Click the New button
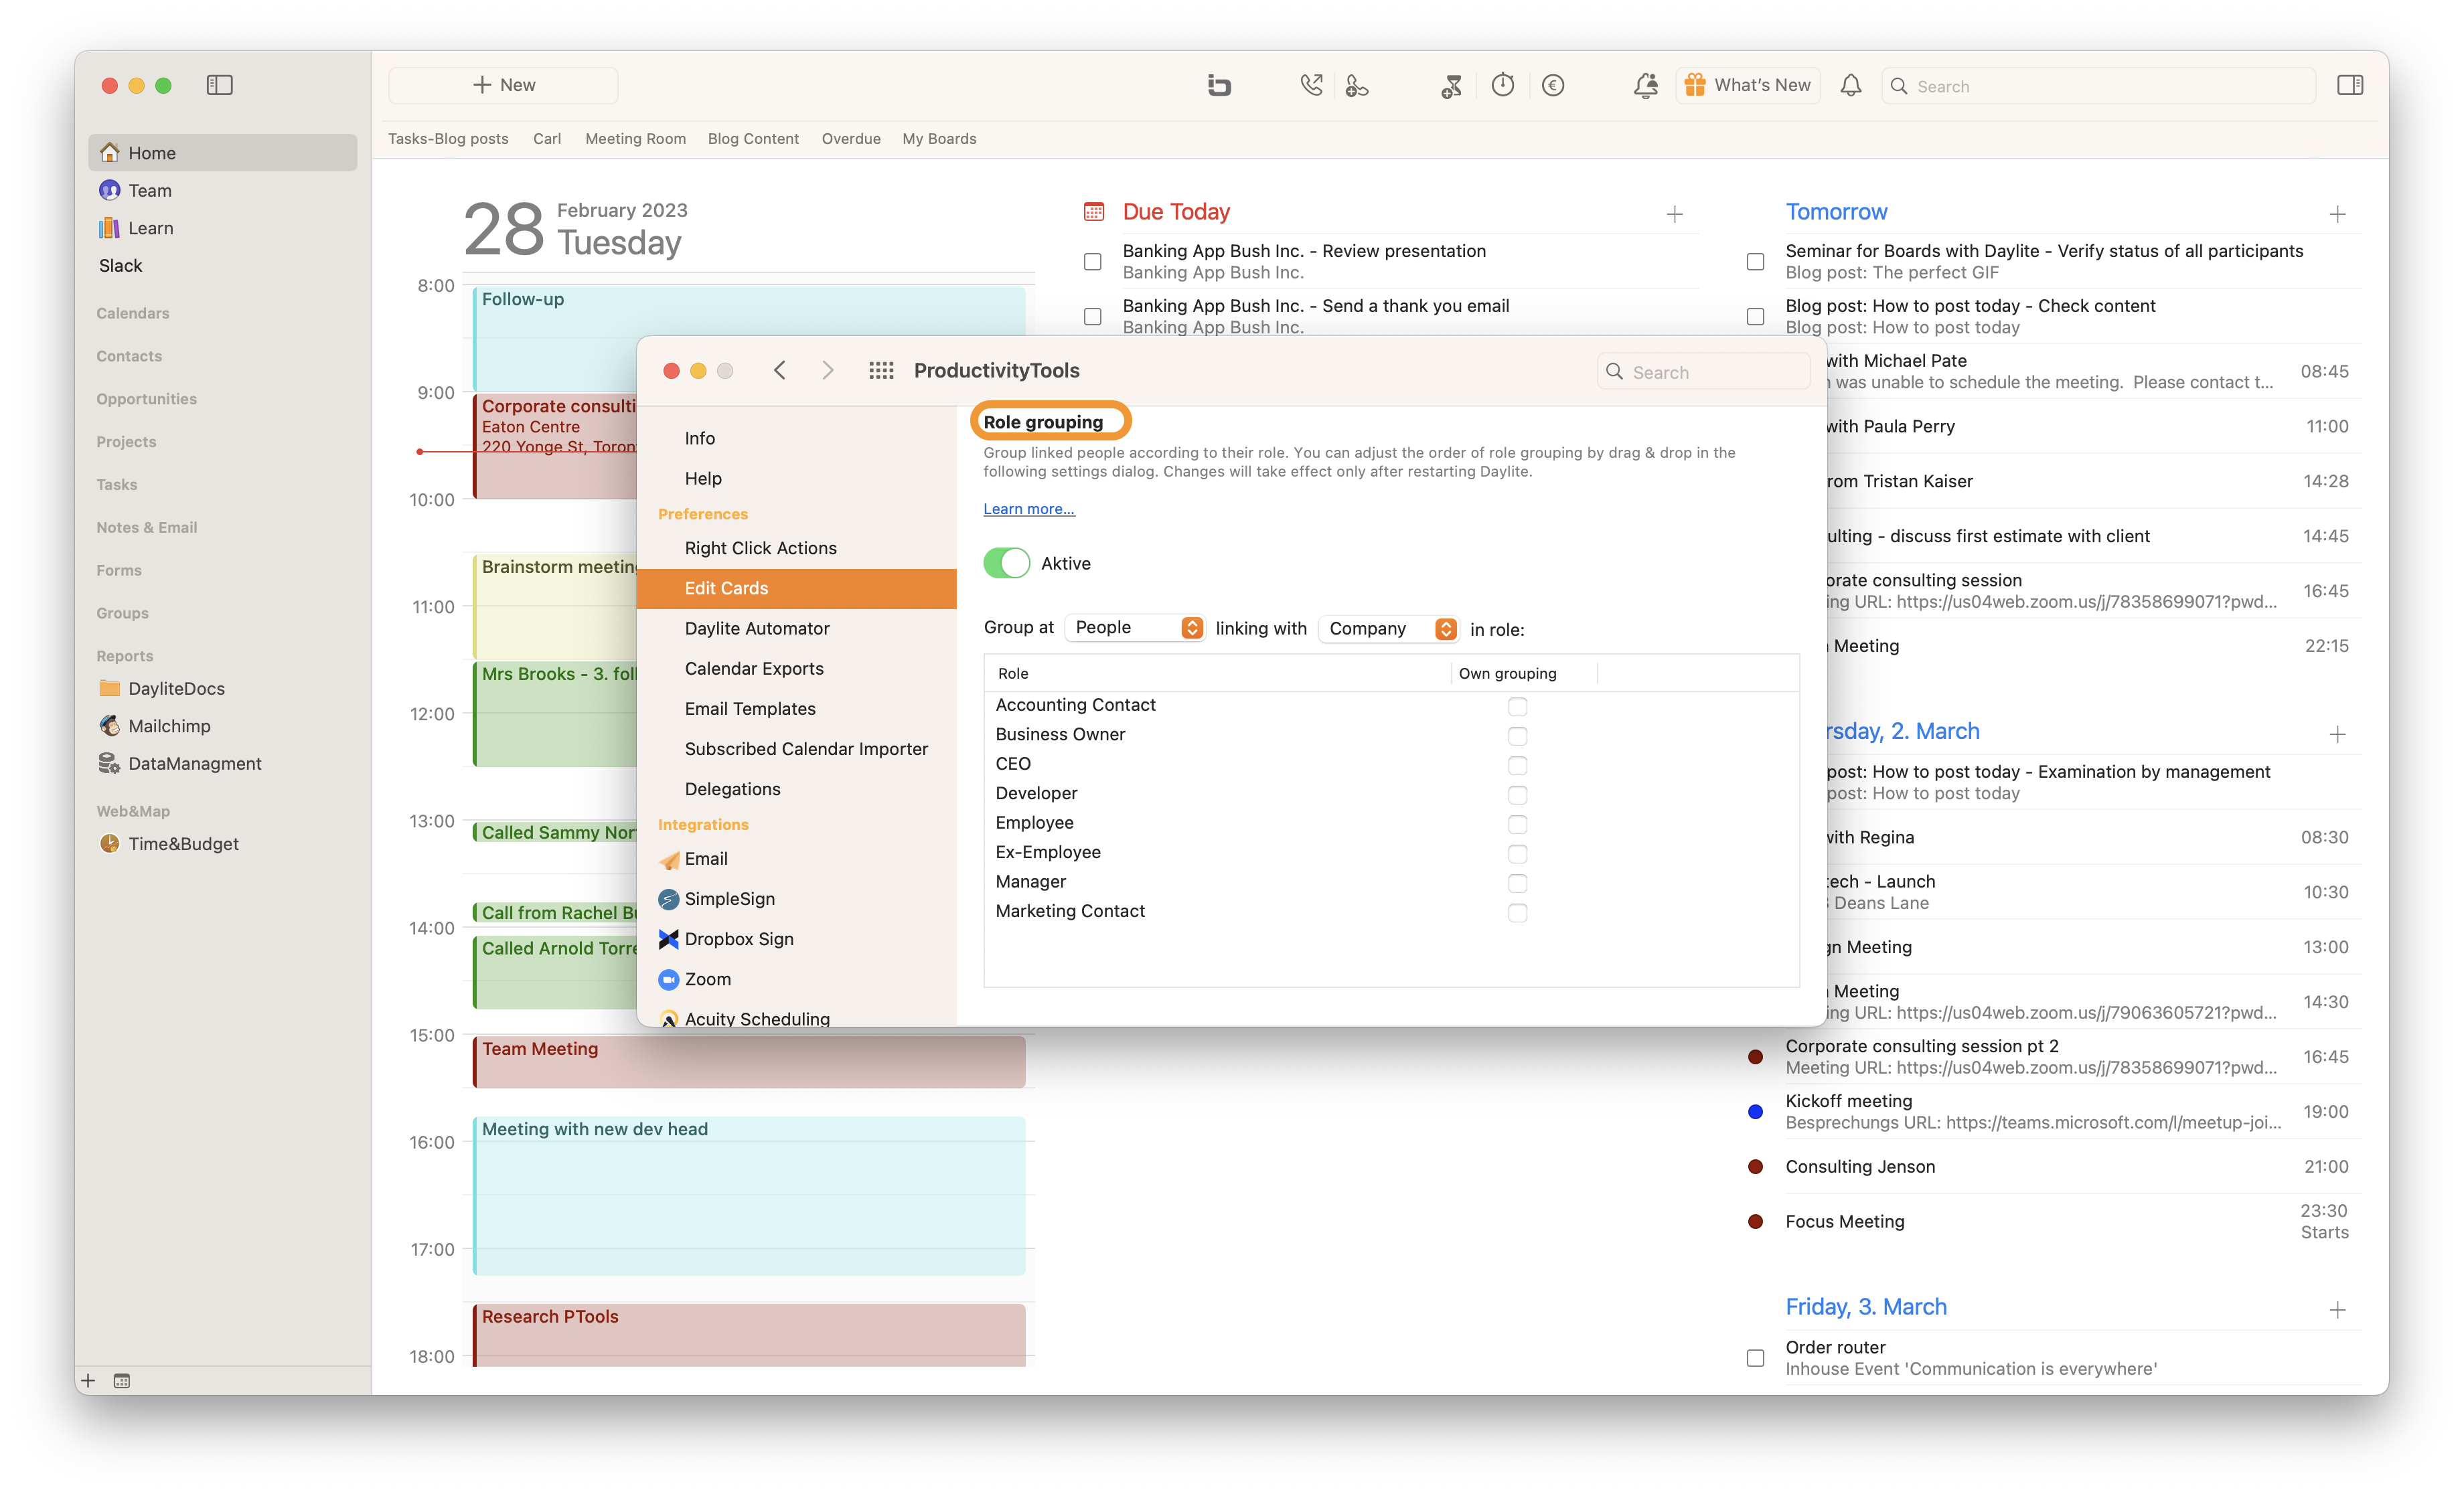2464x1494 pixels. (x=503, y=85)
